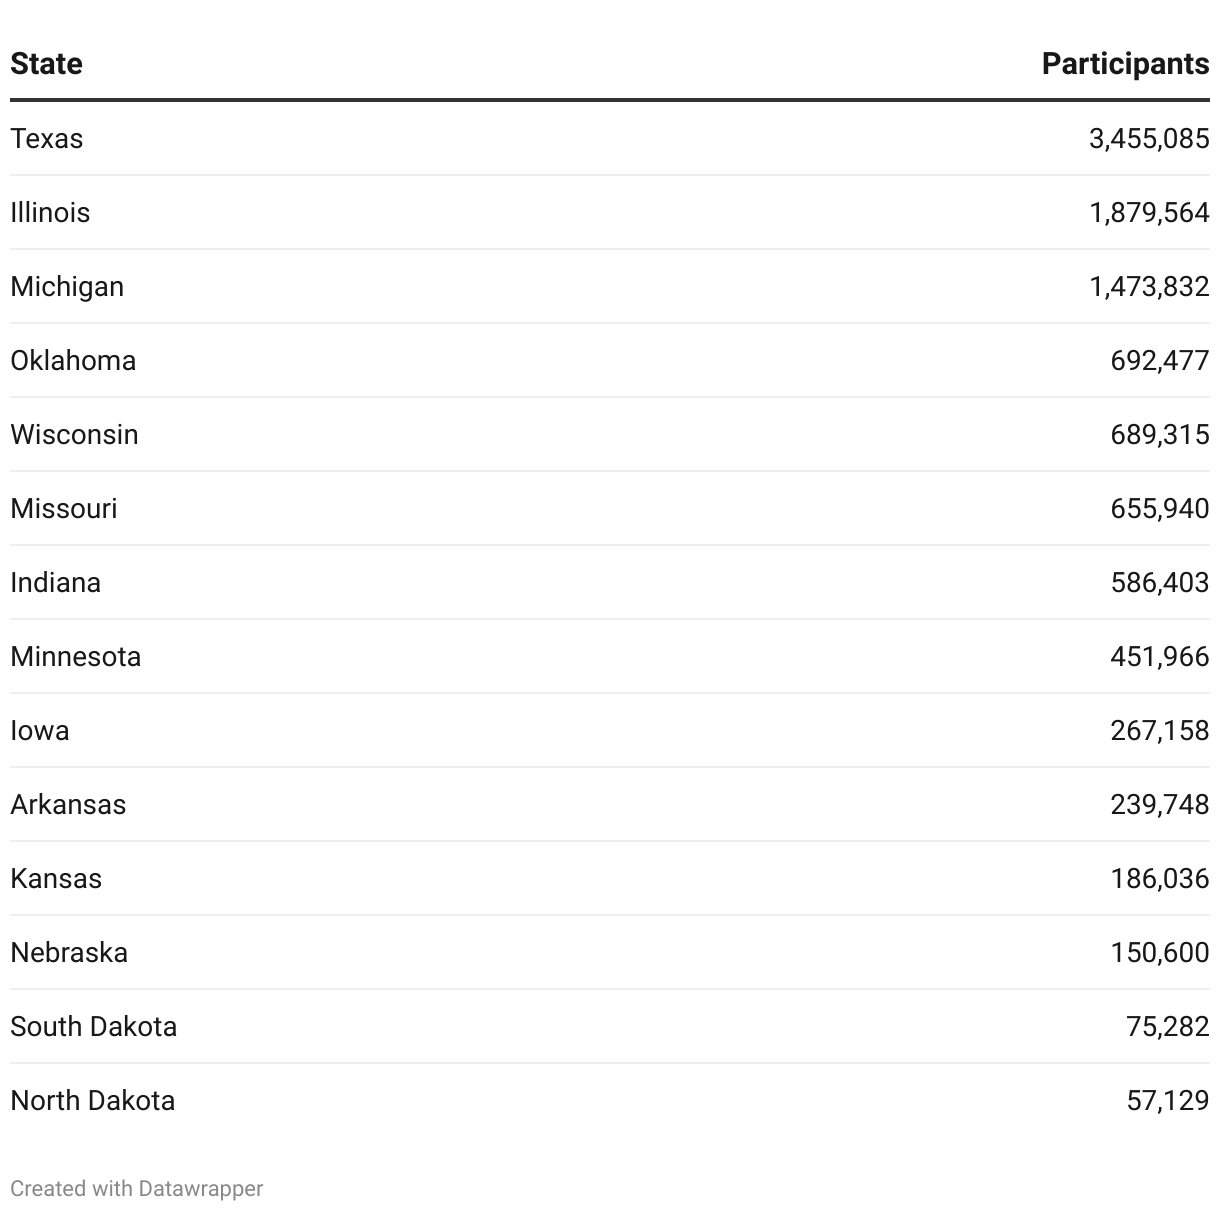This screenshot has height=1212, width=1220.
Task: Click the Participants column header
Action: click(x=1125, y=64)
